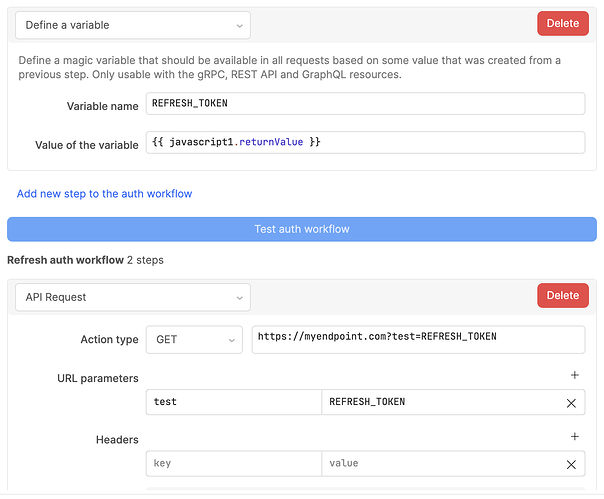Screen dimensions: 604x499
Task: Click the javascript1.returnValue value field
Action: [365, 143]
